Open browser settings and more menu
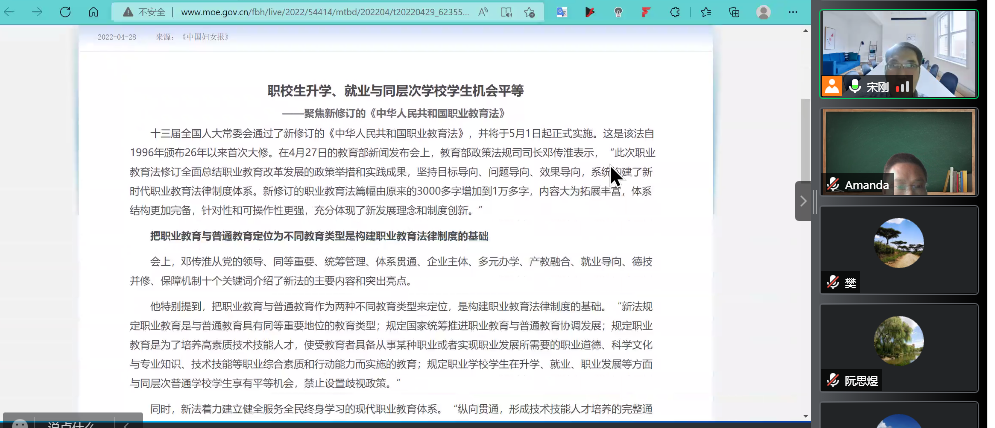The image size is (995, 428). click(794, 12)
